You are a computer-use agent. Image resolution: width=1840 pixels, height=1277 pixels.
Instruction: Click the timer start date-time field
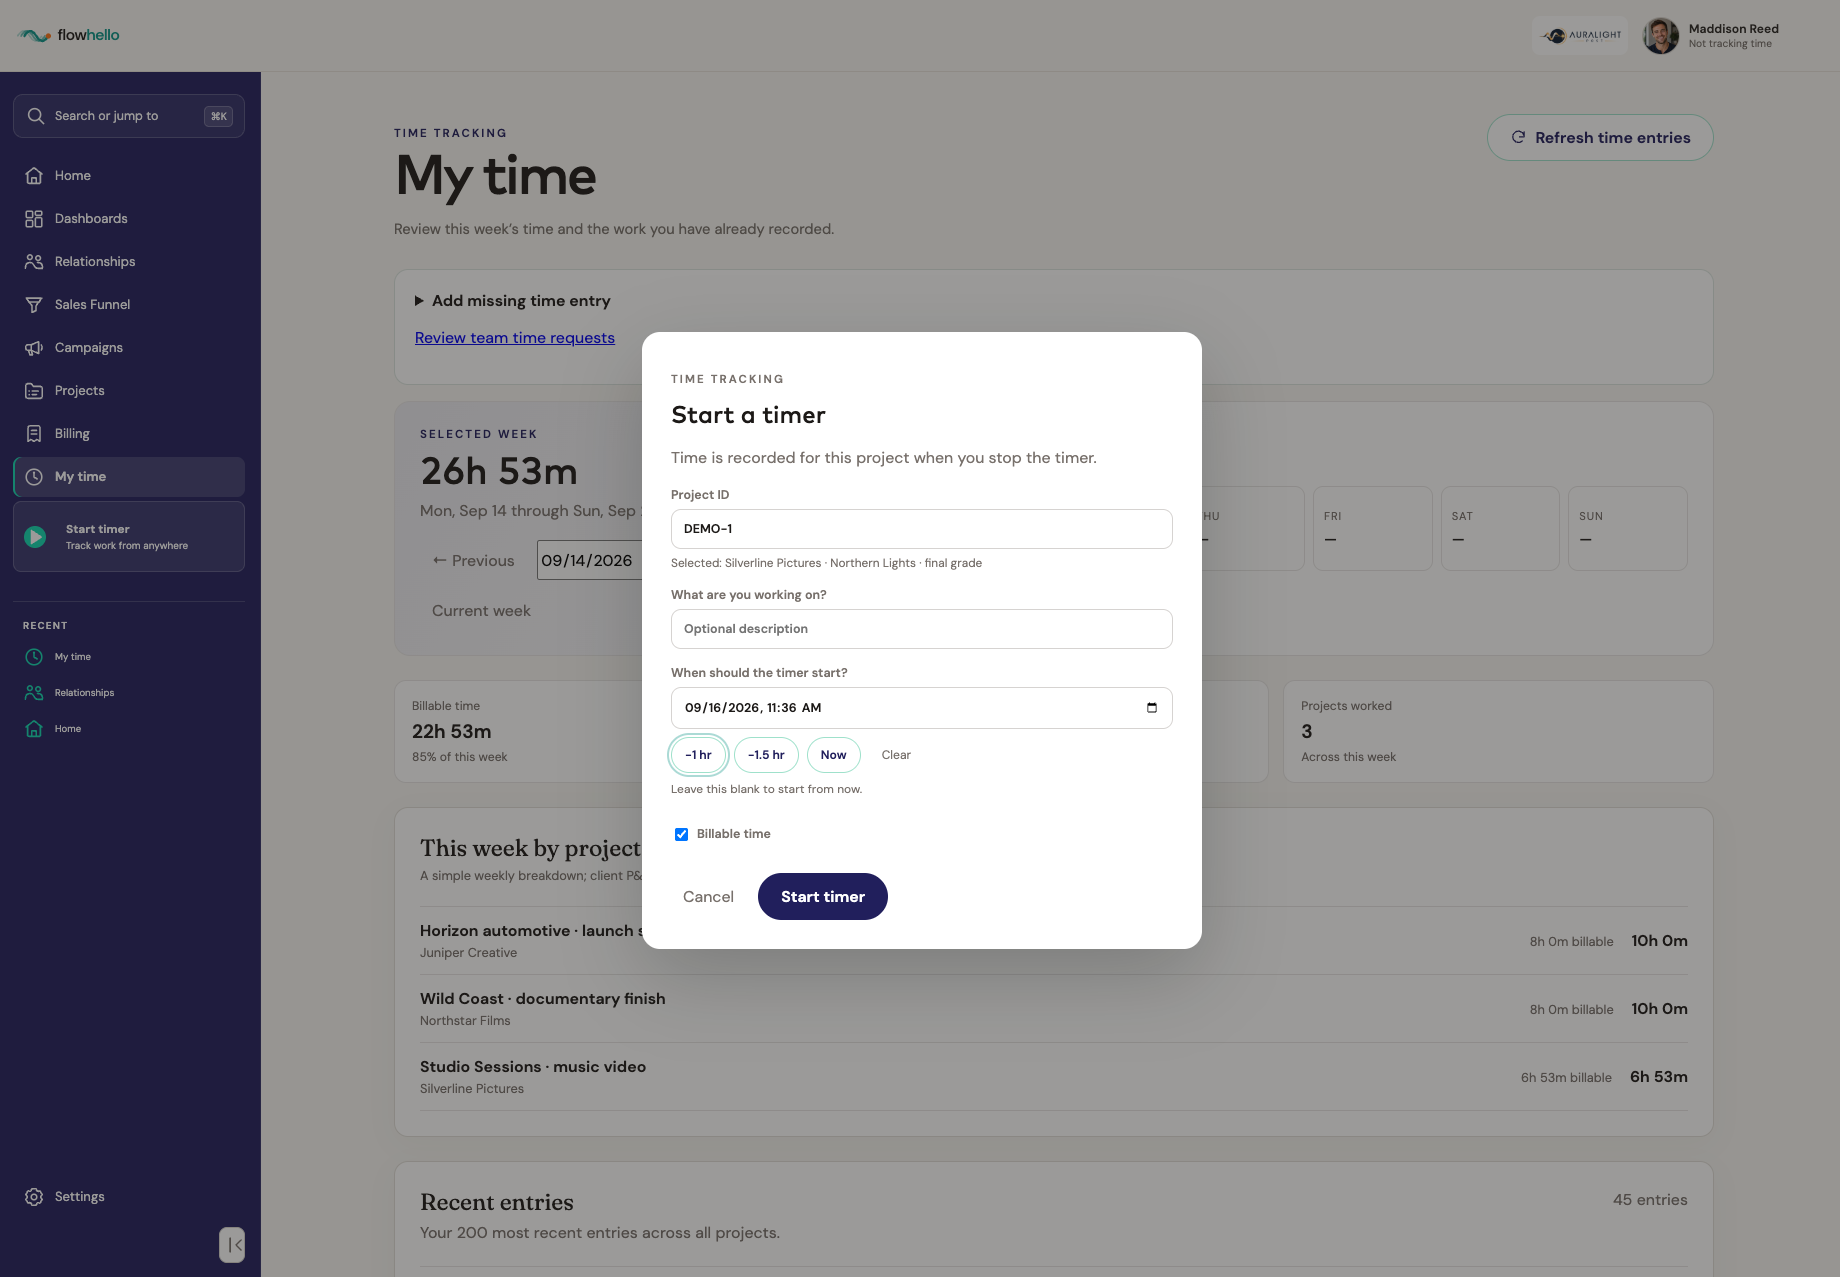922,708
